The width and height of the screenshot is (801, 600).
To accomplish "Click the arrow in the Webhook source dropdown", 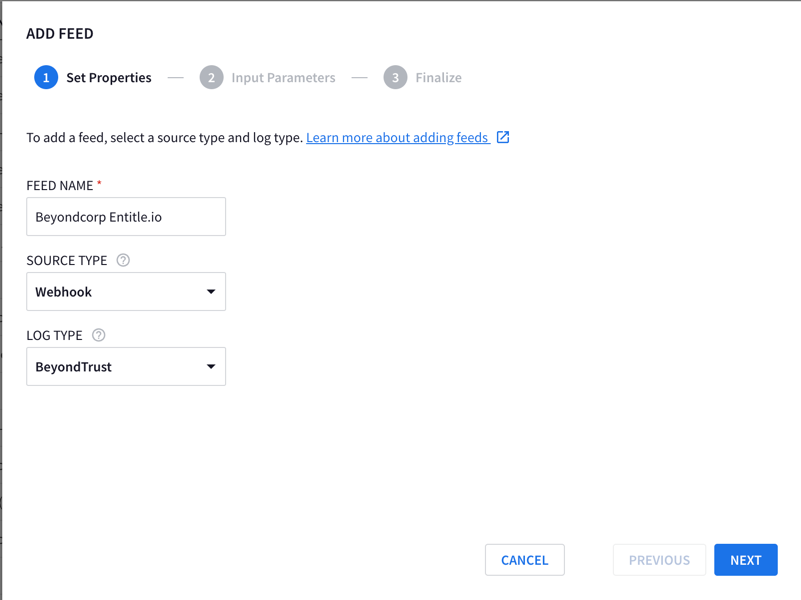I will pos(211,292).
